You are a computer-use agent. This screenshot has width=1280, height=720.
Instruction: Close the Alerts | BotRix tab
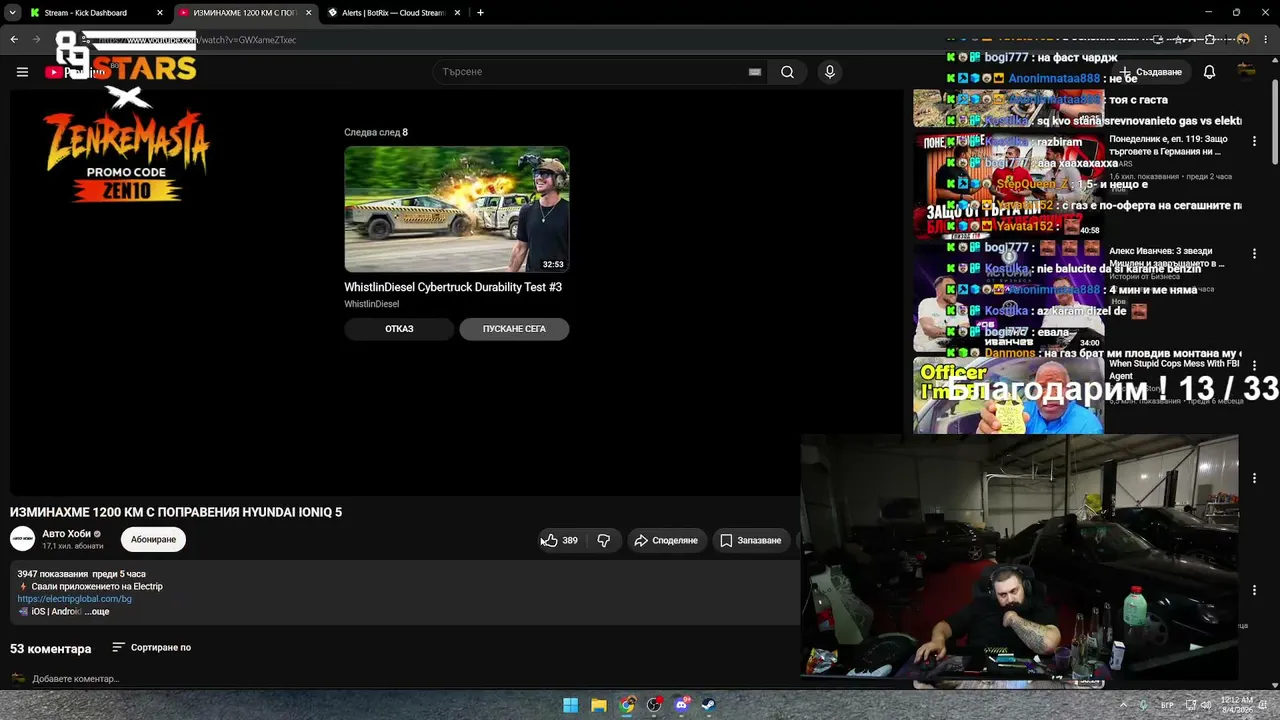[458, 13]
